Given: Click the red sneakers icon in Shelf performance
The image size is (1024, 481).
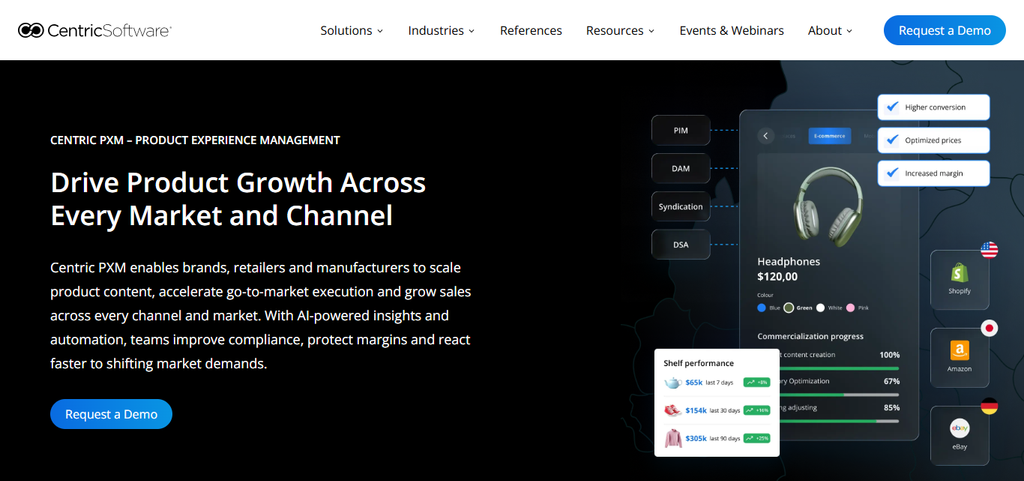Looking at the screenshot, I should (673, 411).
